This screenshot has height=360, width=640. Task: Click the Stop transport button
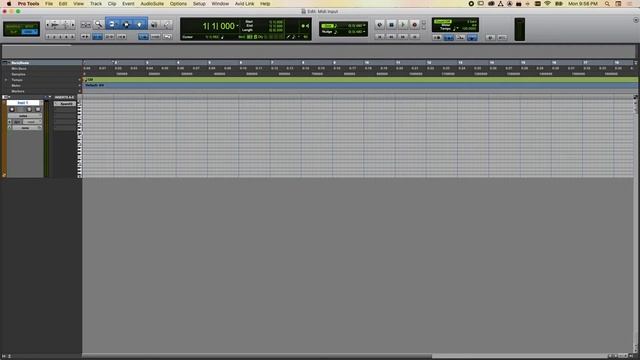click(391, 25)
